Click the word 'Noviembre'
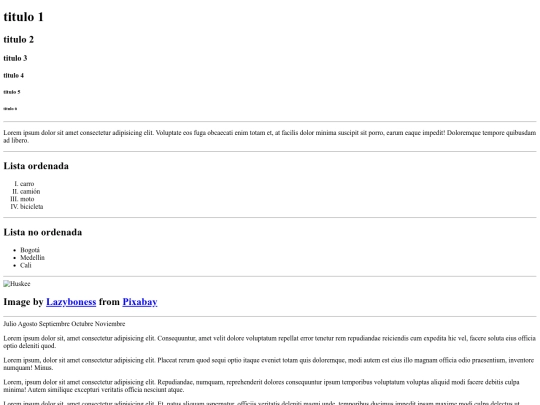 [110, 324]
